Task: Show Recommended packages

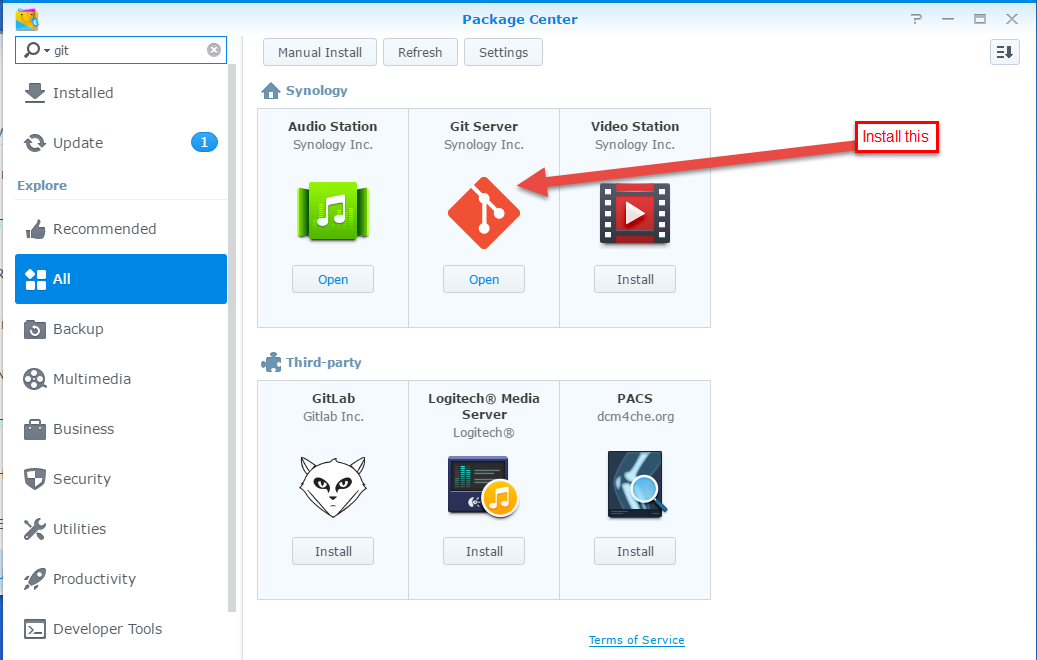Action: tap(121, 229)
